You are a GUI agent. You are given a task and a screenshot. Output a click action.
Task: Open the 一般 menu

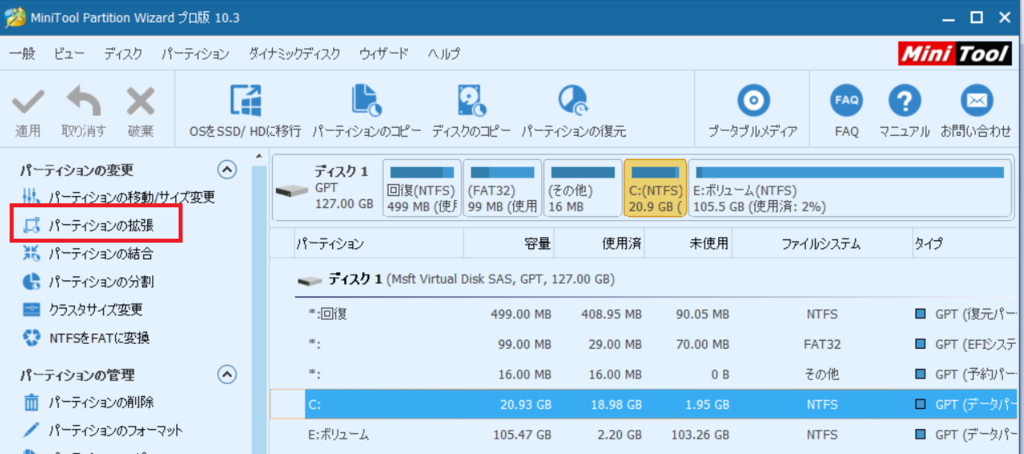click(22, 54)
